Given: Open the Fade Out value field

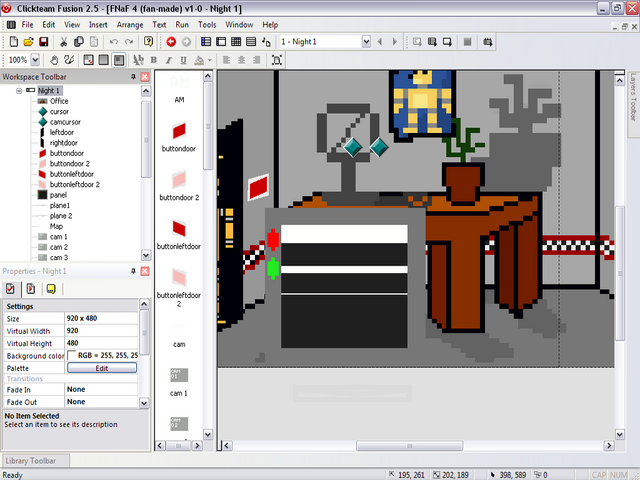Looking at the screenshot, I should tap(101, 402).
